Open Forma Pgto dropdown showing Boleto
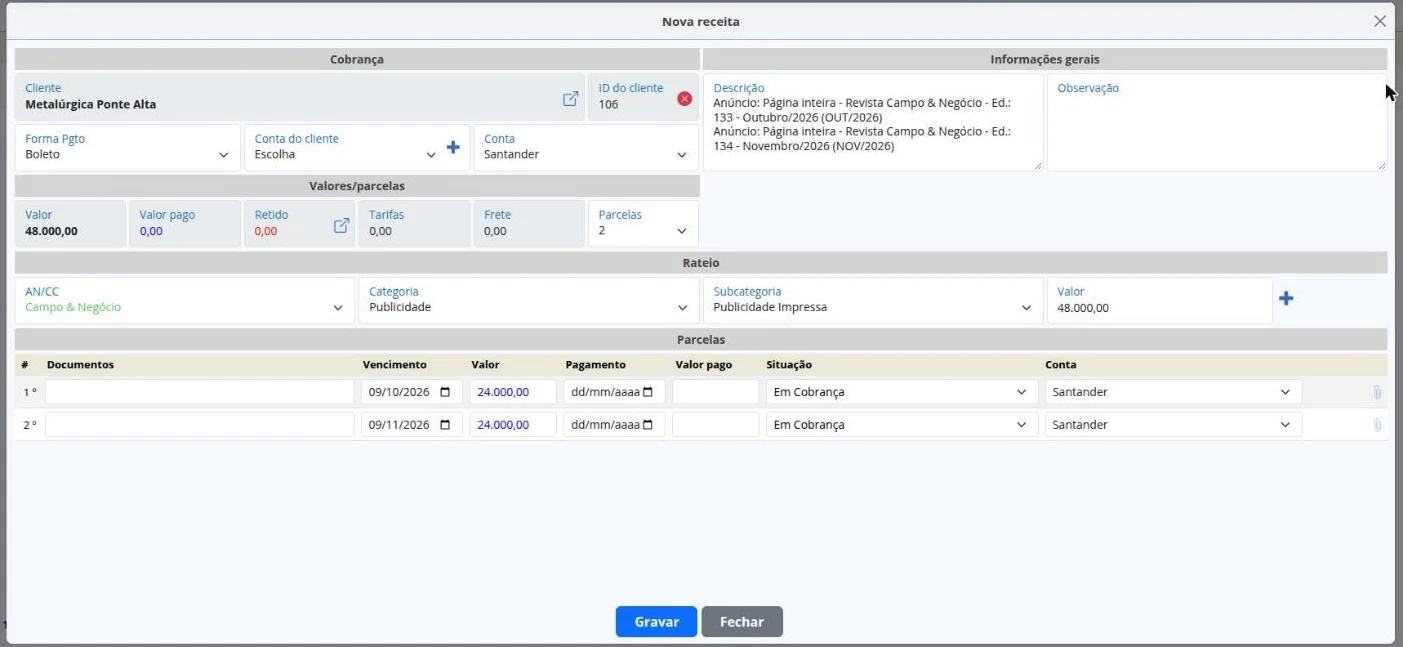 128,147
